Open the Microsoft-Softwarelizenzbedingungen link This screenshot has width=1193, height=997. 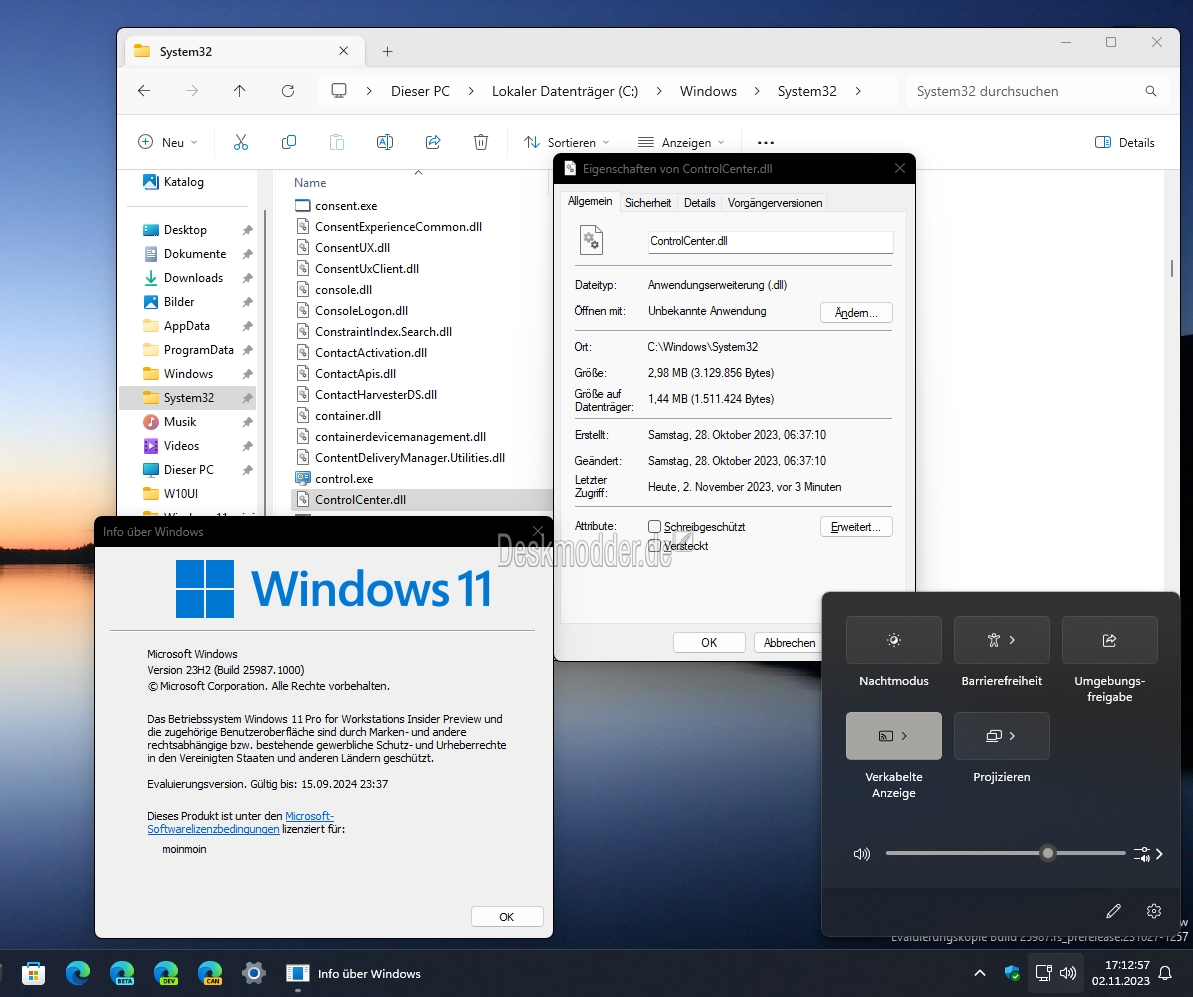[x=240, y=823]
